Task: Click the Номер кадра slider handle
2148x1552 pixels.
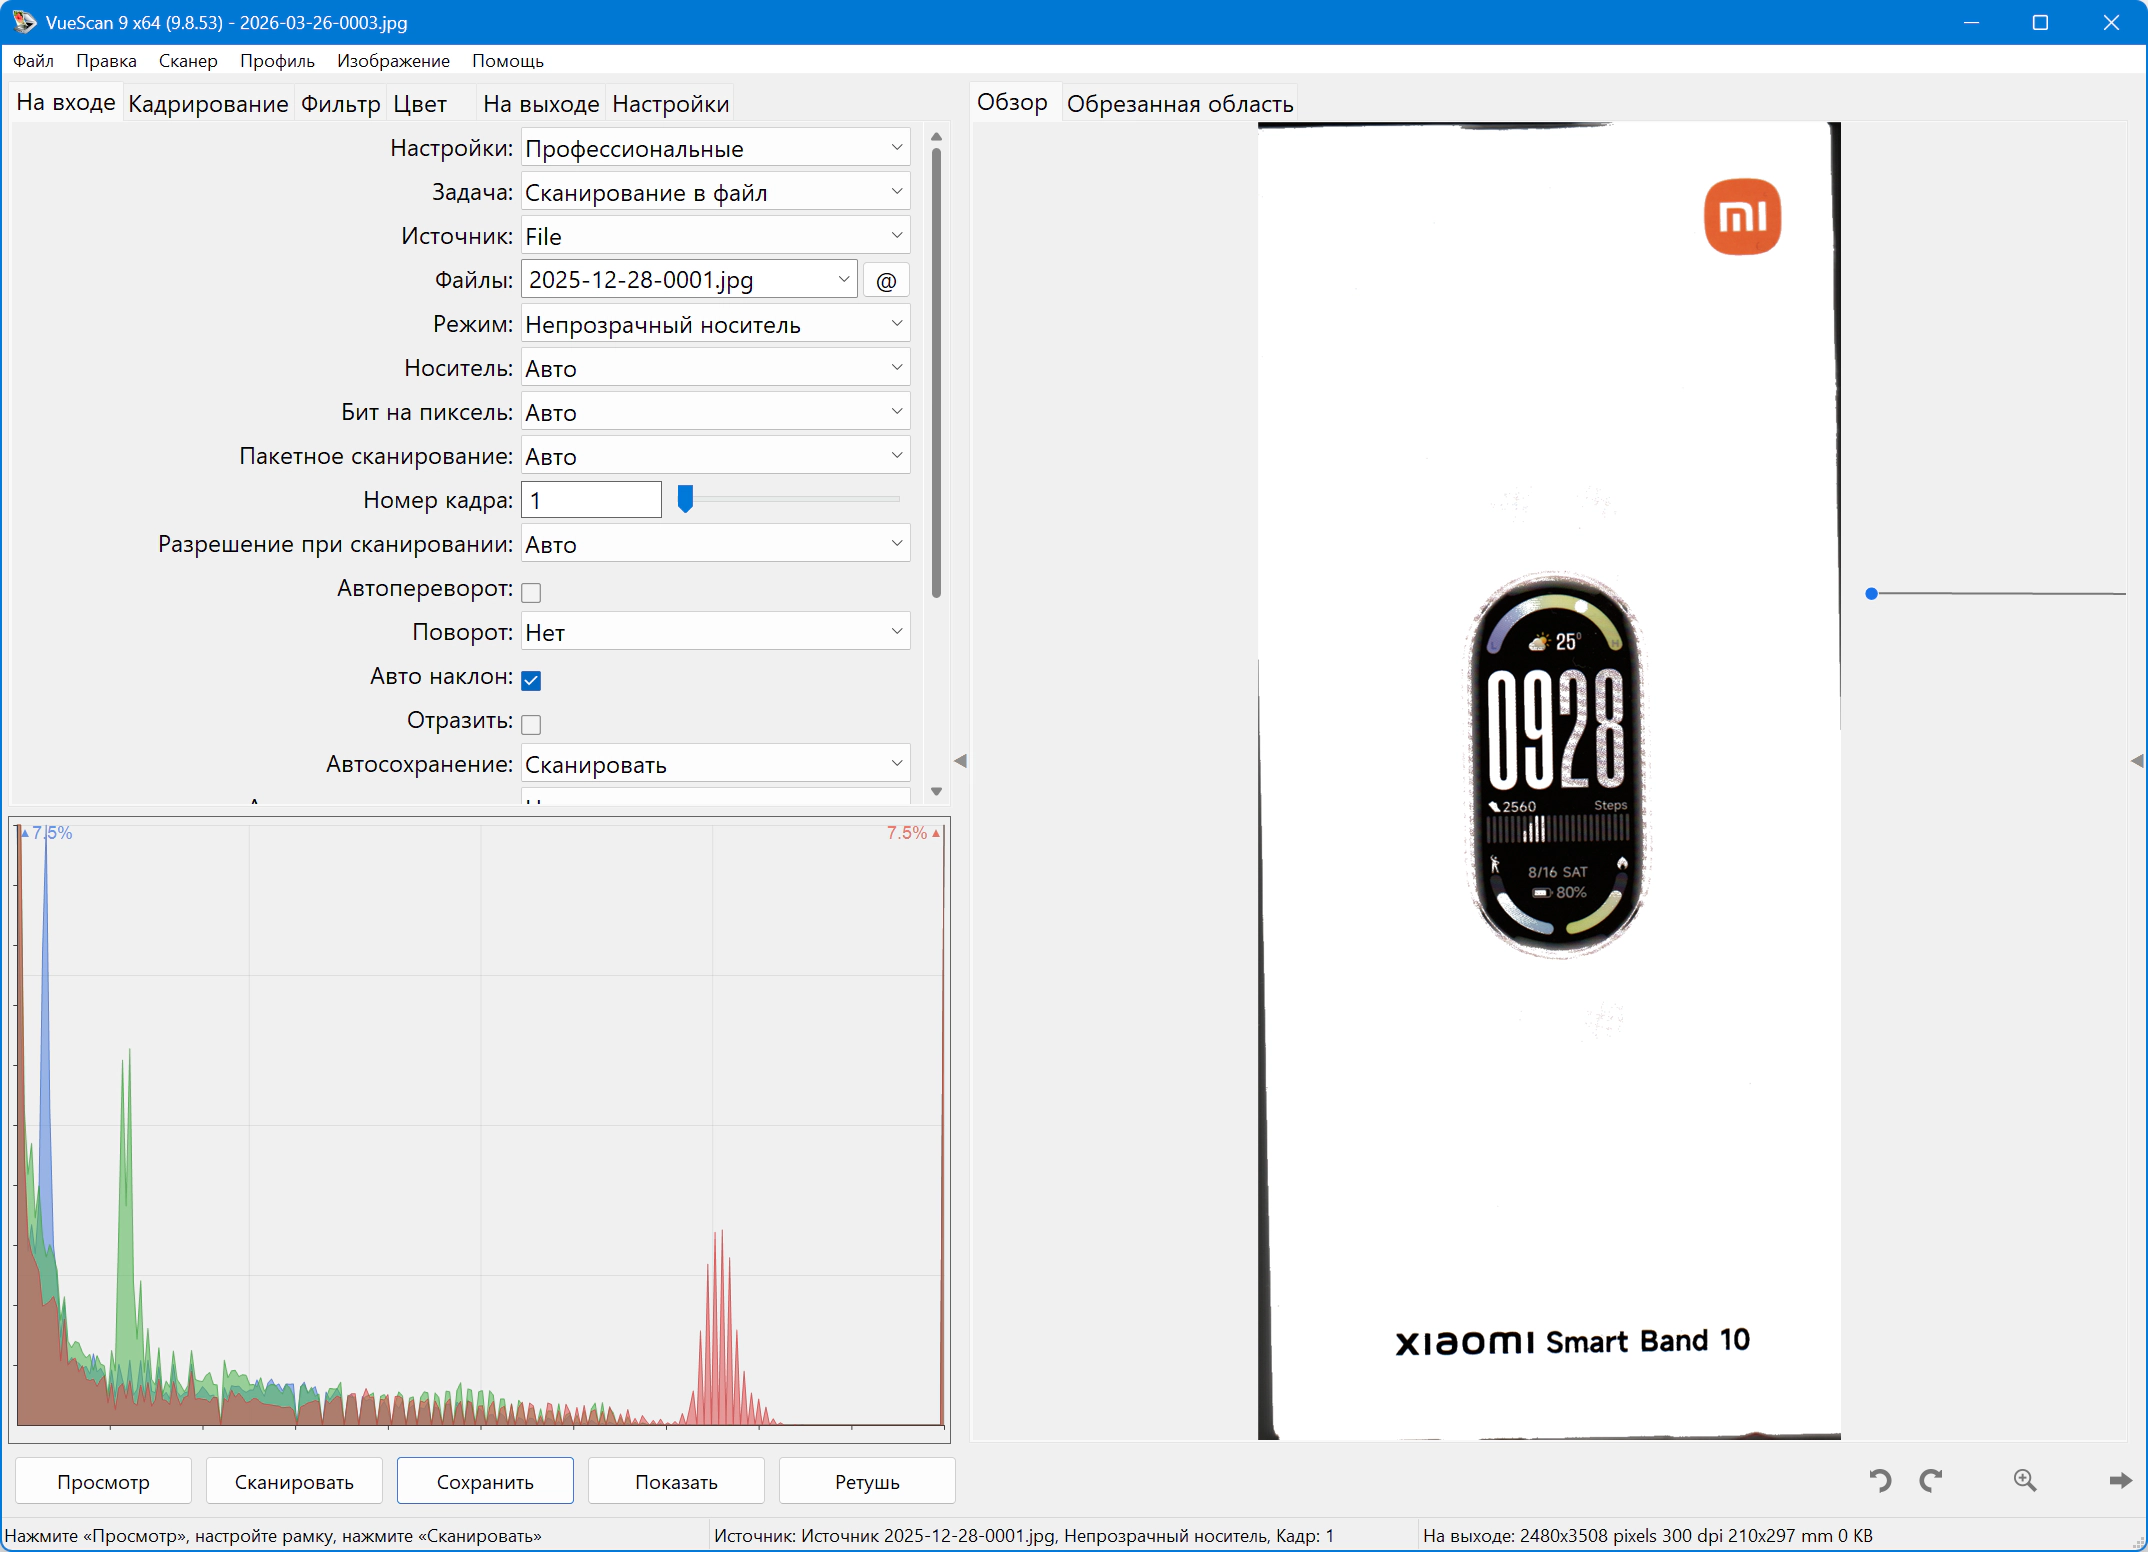Action: tap(685, 498)
